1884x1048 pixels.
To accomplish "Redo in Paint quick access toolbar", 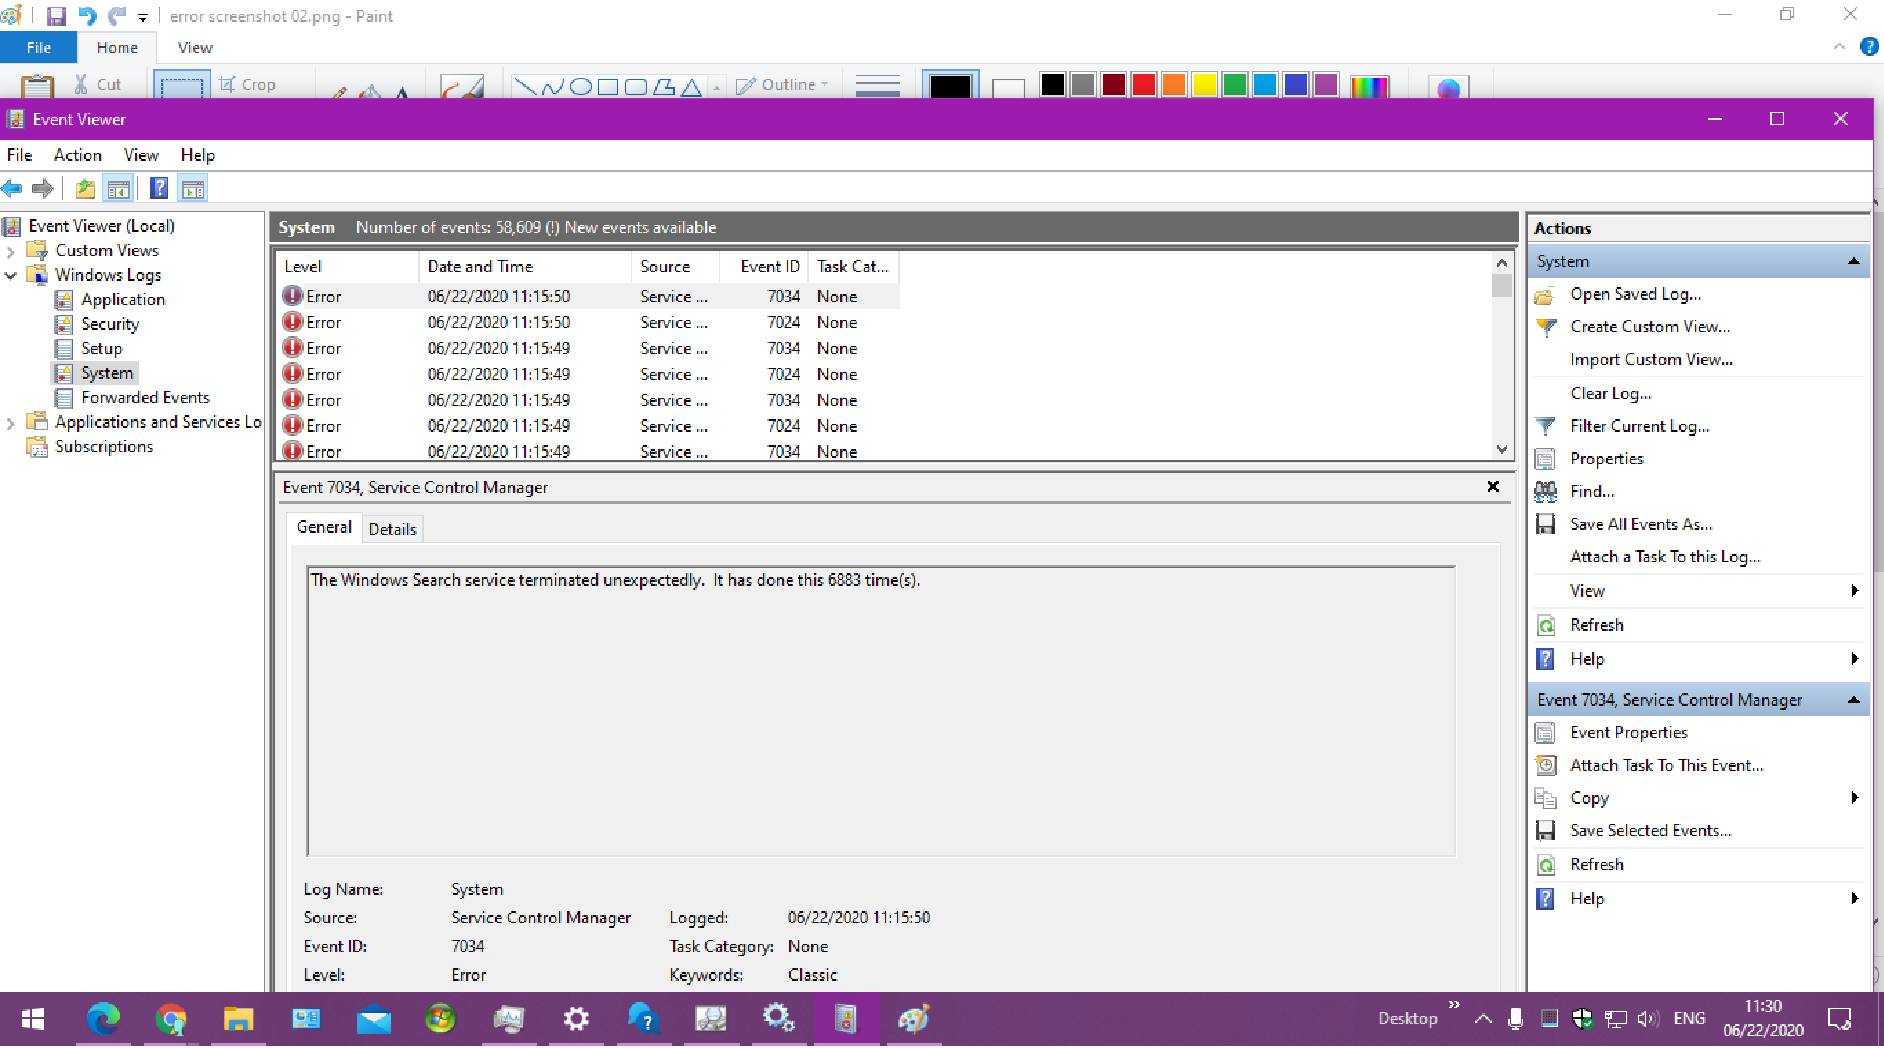I will click(118, 16).
